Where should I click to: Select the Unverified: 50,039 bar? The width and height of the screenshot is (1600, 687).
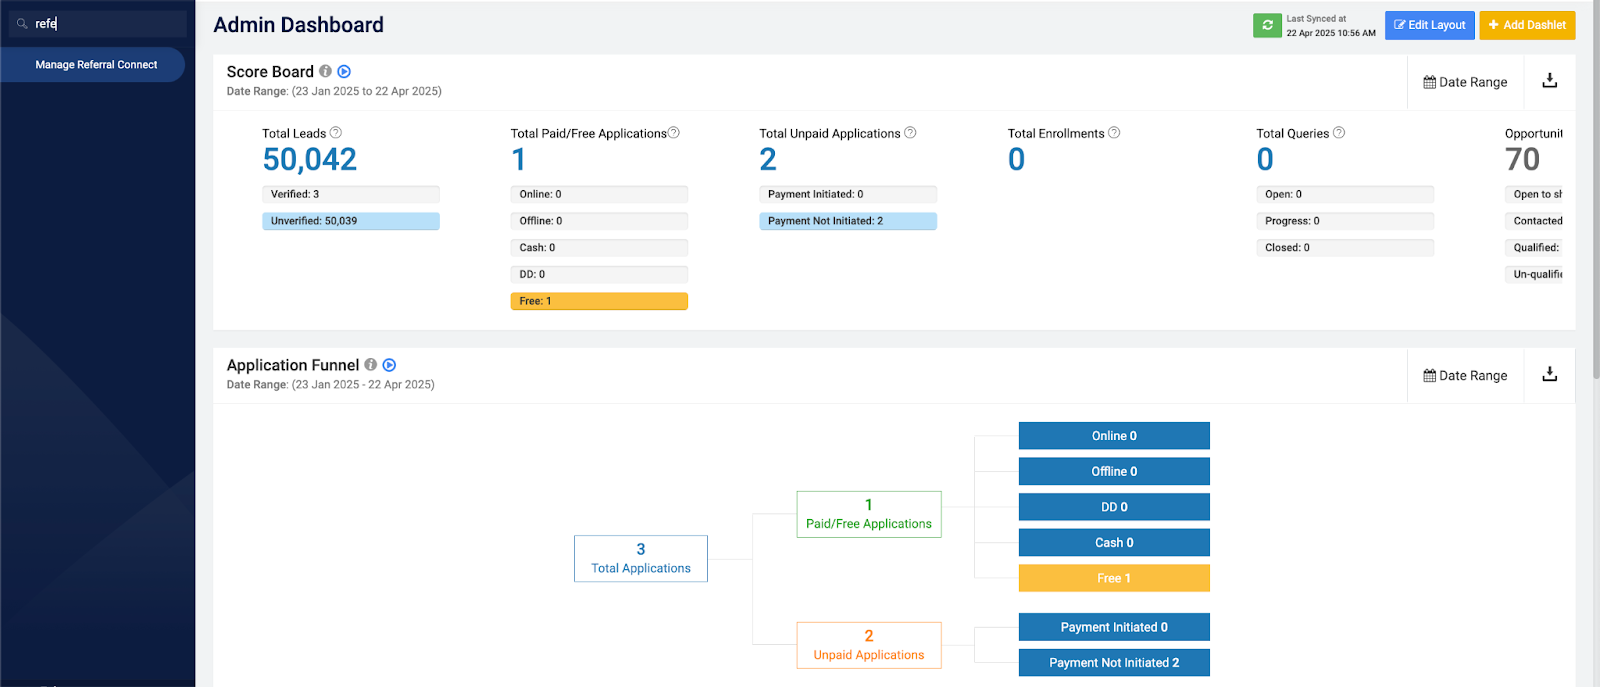350,221
